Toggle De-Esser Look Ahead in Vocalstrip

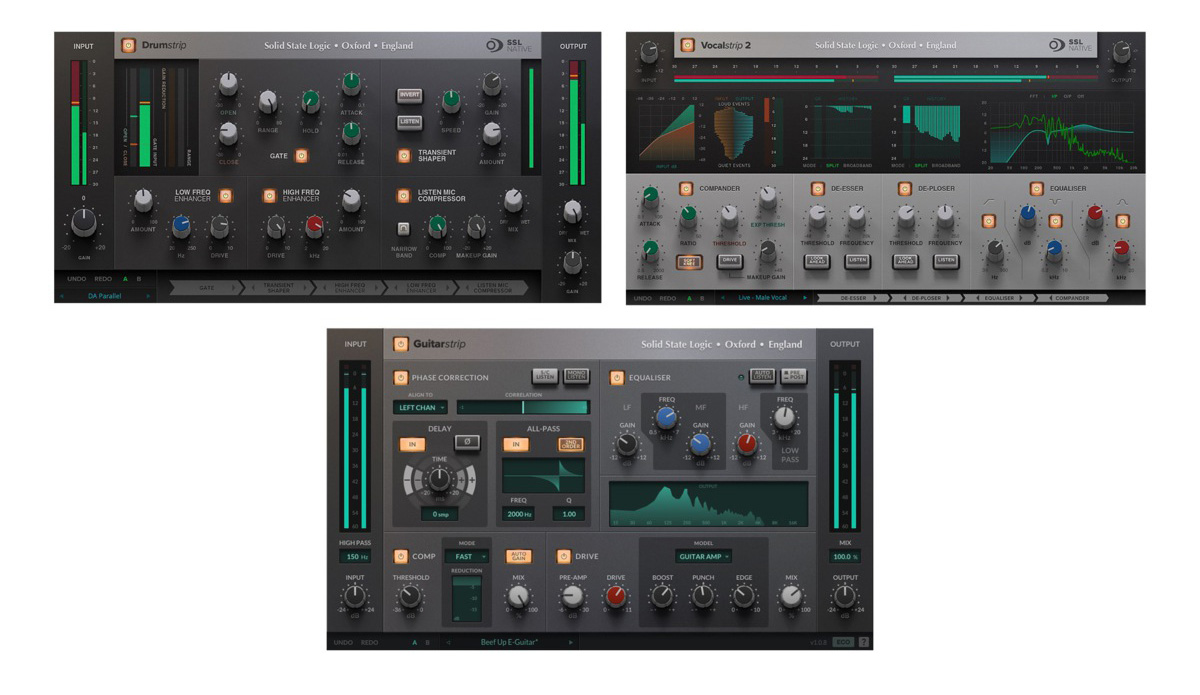click(x=817, y=261)
